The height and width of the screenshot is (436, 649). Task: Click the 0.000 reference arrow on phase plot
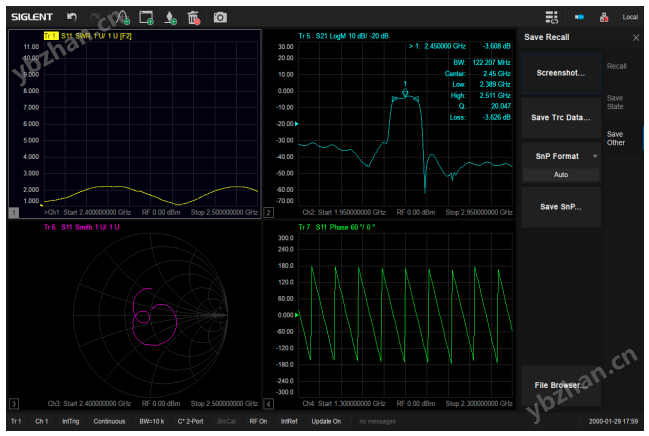(x=296, y=315)
